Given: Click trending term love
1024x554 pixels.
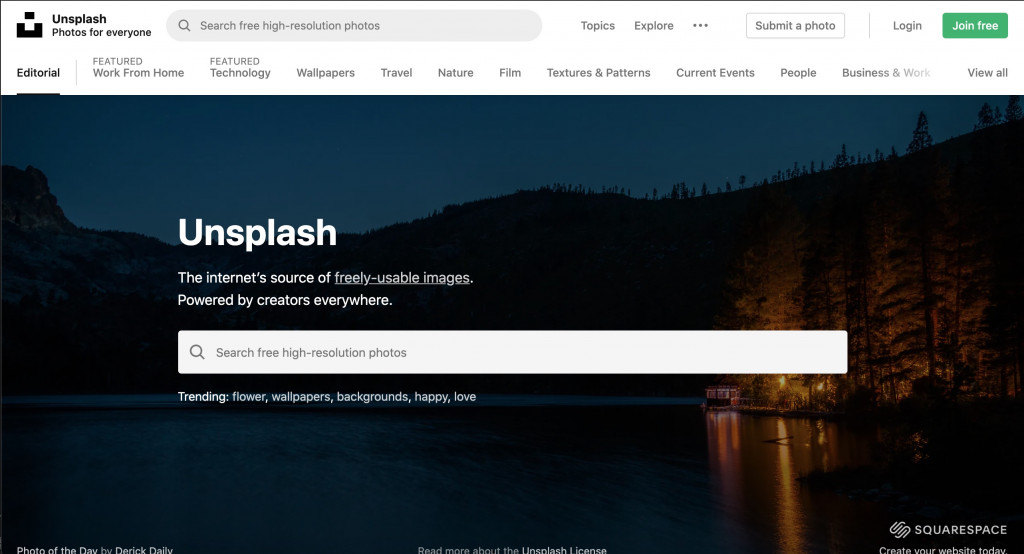Looking at the screenshot, I should (x=465, y=397).
